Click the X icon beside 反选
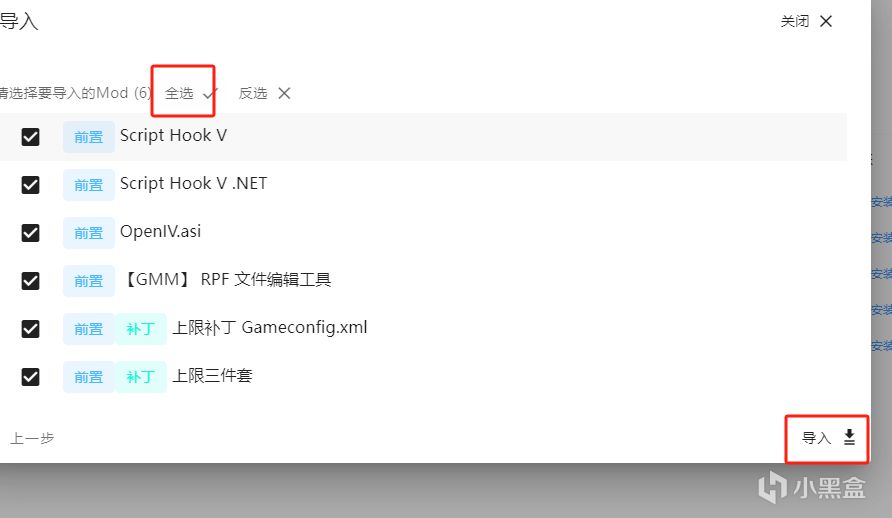 coord(284,93)
